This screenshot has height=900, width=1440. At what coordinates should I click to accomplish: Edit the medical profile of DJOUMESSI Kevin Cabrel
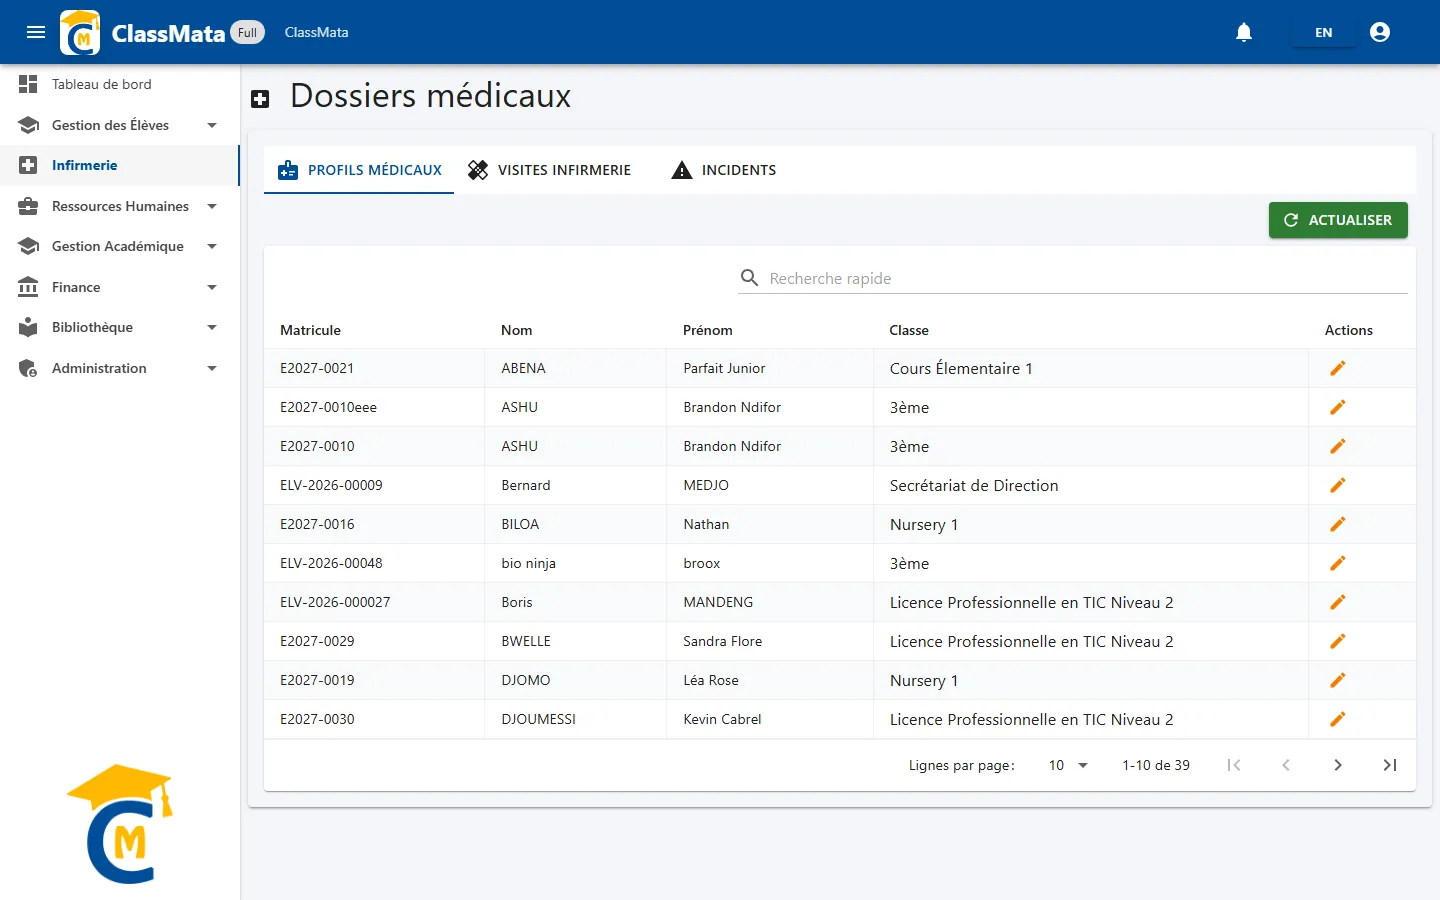click(1337, 719)
